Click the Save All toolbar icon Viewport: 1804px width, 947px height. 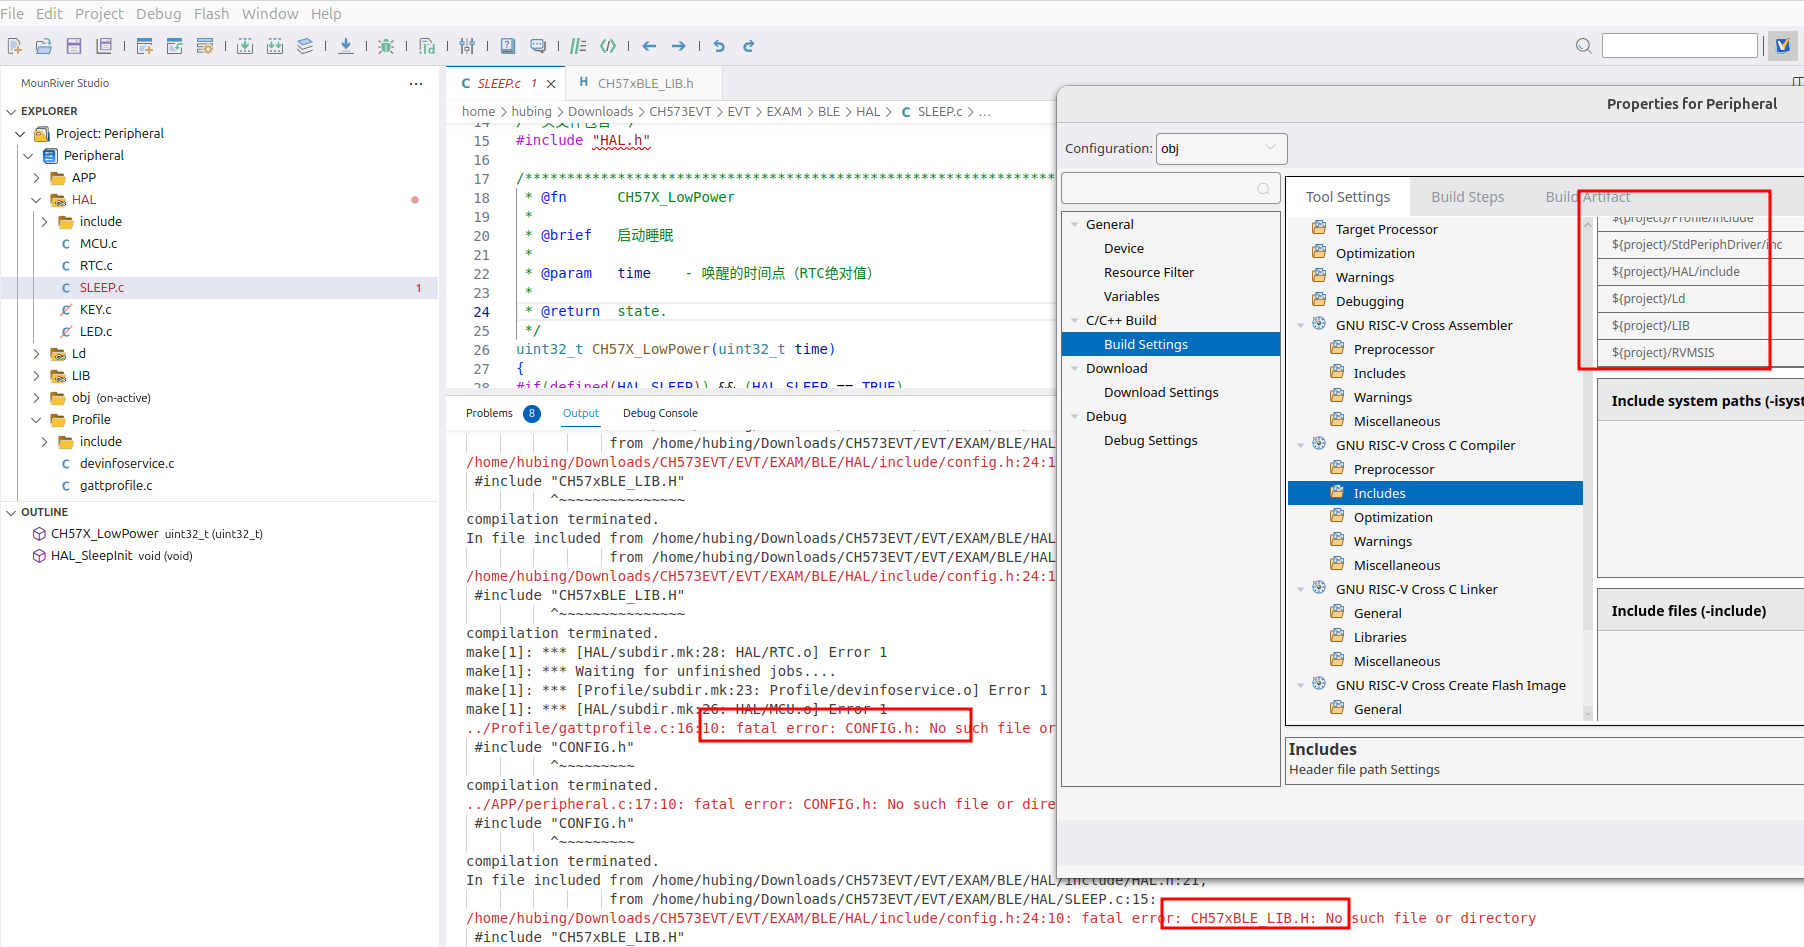(104, 46)
